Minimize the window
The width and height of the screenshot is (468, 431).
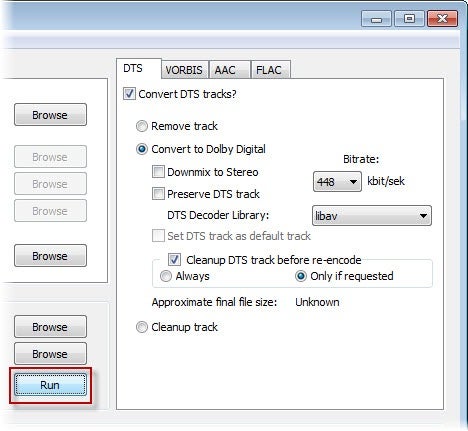point(376,19)
